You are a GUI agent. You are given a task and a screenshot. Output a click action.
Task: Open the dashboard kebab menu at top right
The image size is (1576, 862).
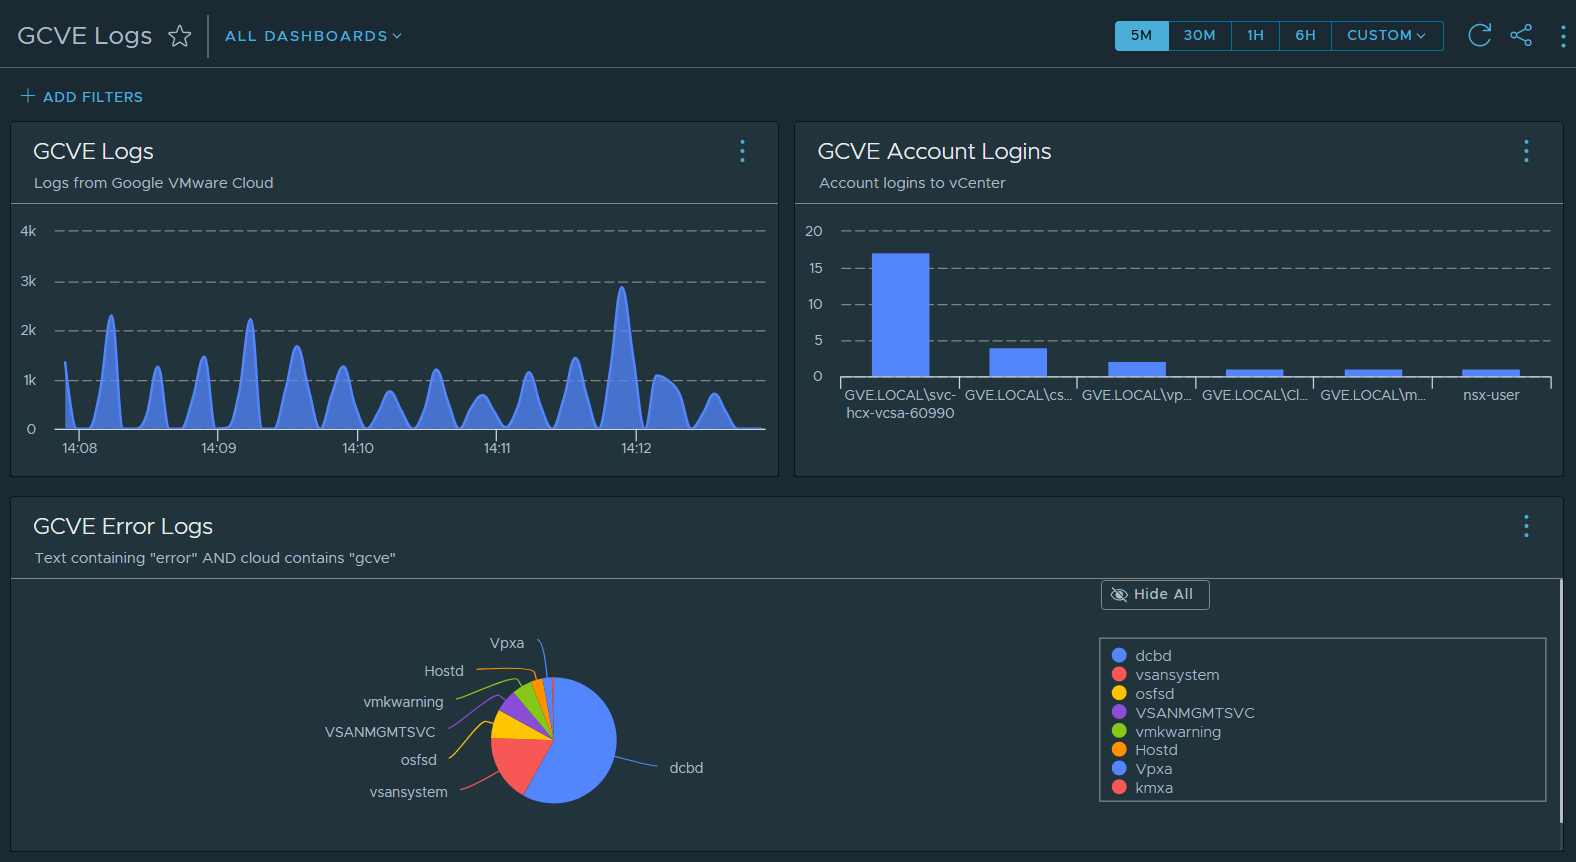1563,36
